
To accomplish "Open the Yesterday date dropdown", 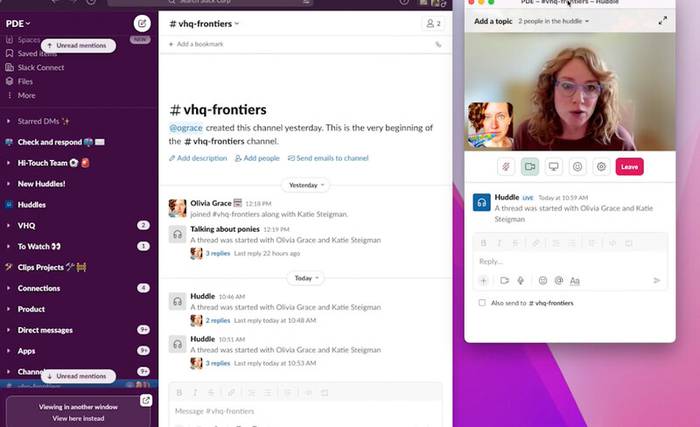I will click(306, 185).
